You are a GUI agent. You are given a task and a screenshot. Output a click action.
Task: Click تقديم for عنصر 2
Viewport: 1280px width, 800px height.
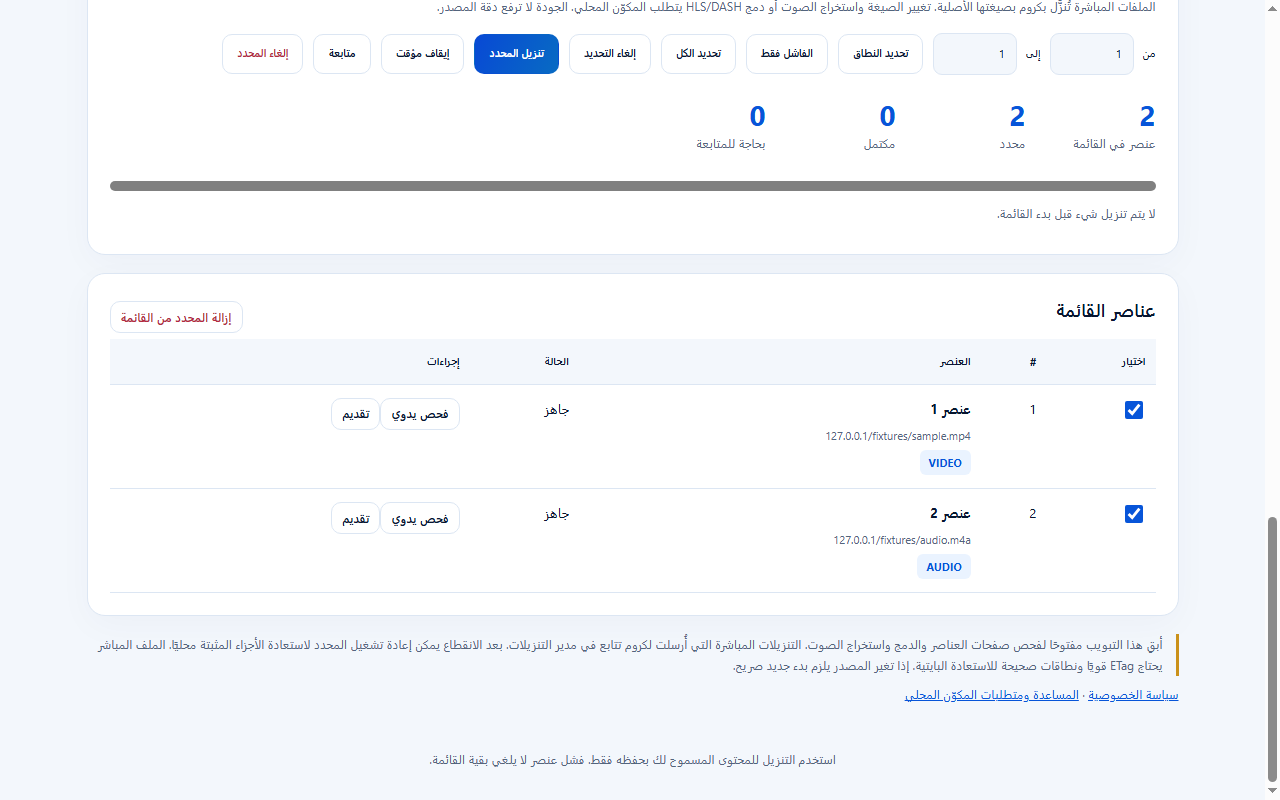click(x=356, y=518)
